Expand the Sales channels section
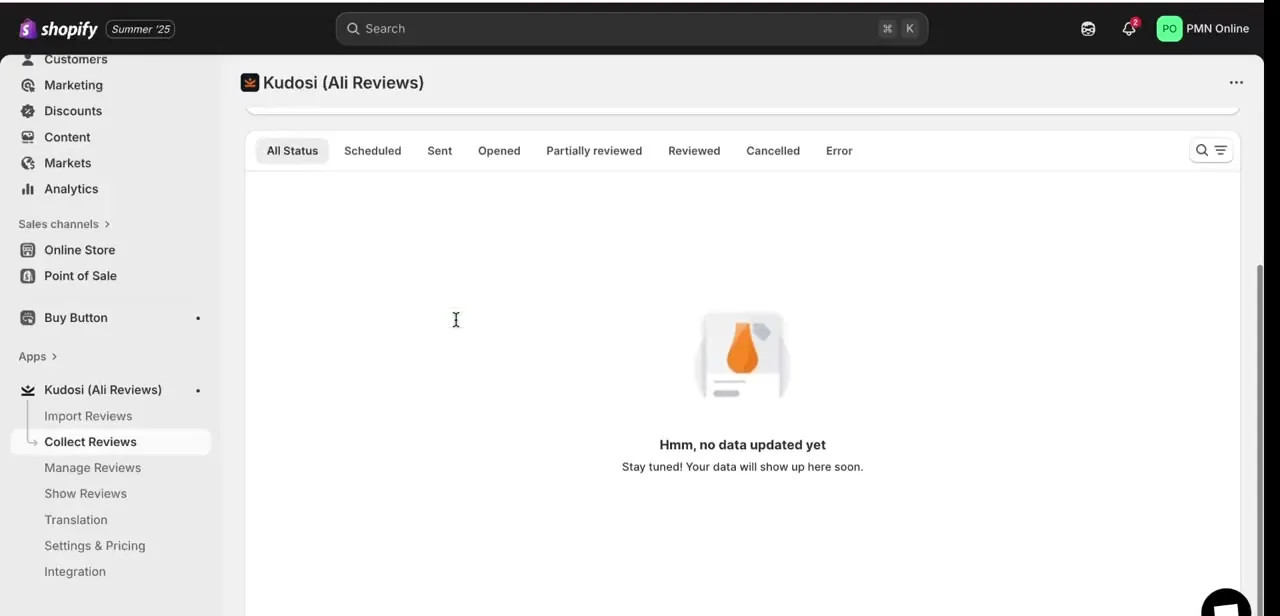 point(64,224)
